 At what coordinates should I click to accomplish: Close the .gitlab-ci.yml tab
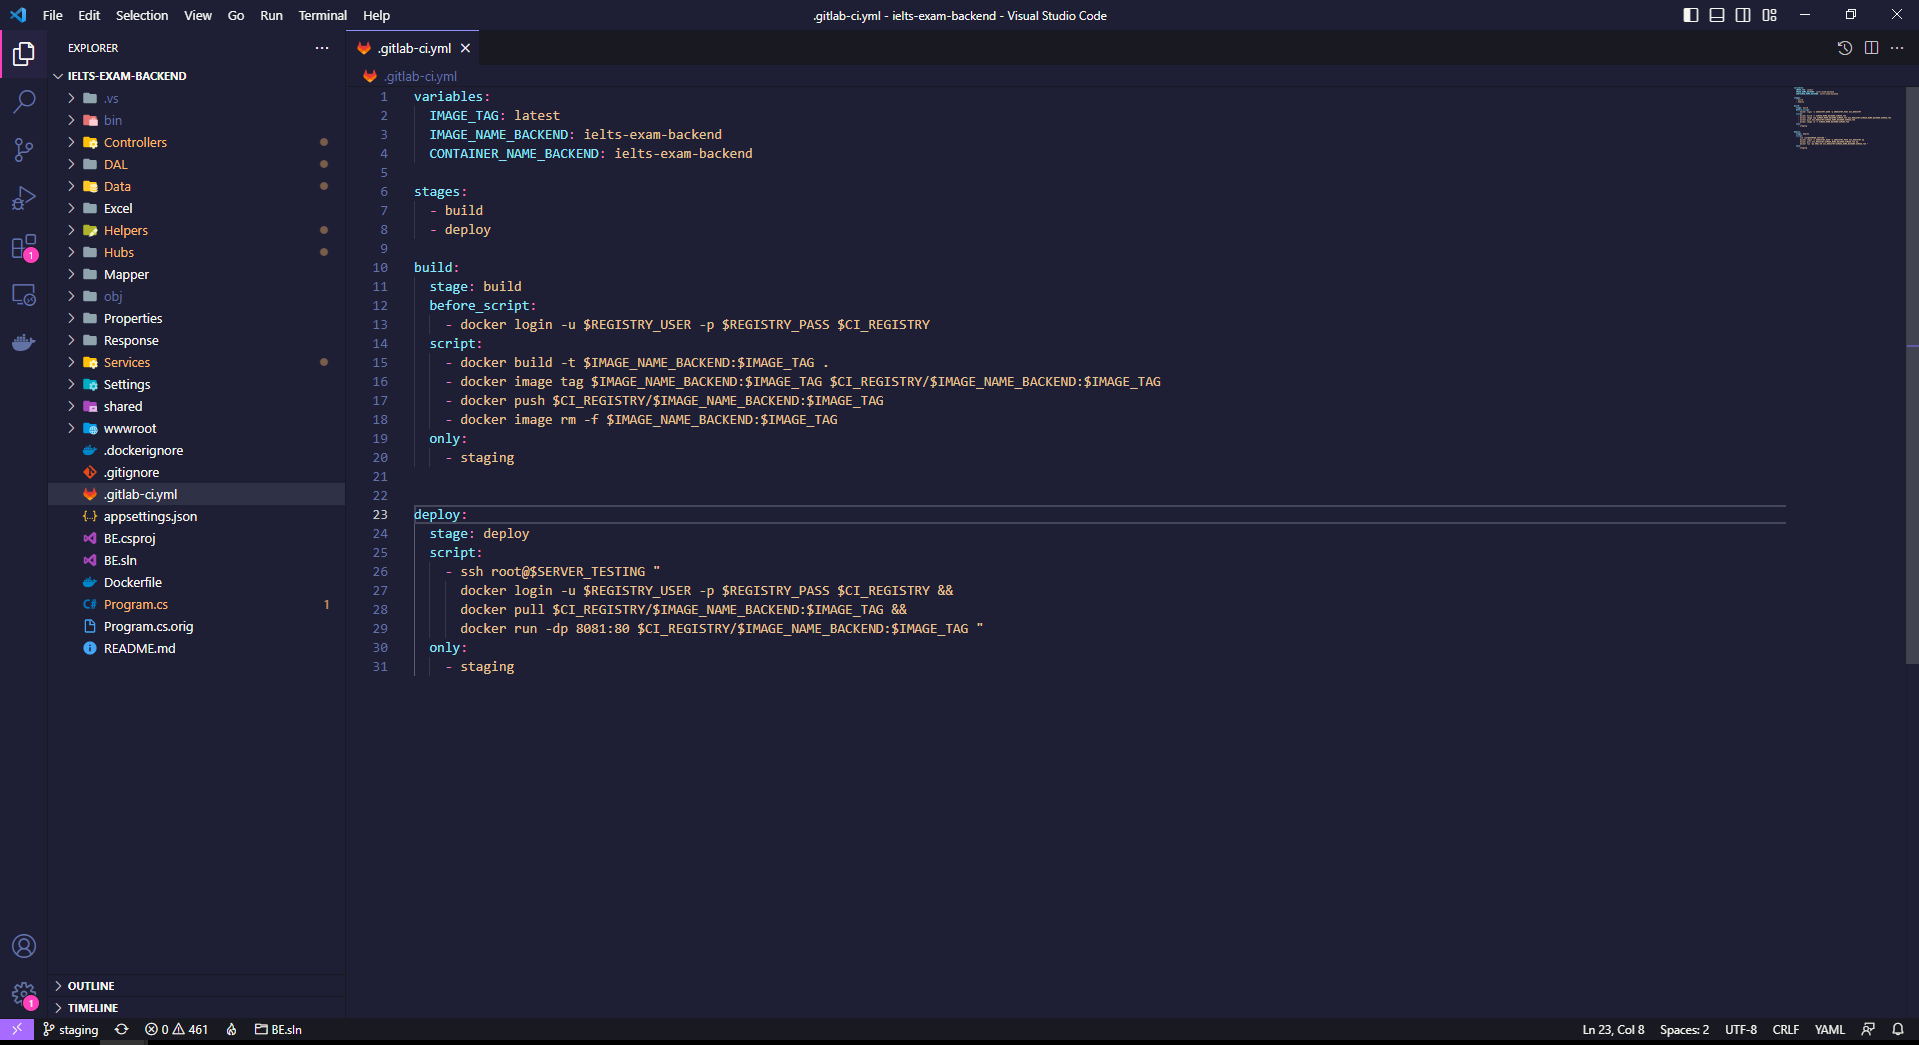tap(465, 48)
